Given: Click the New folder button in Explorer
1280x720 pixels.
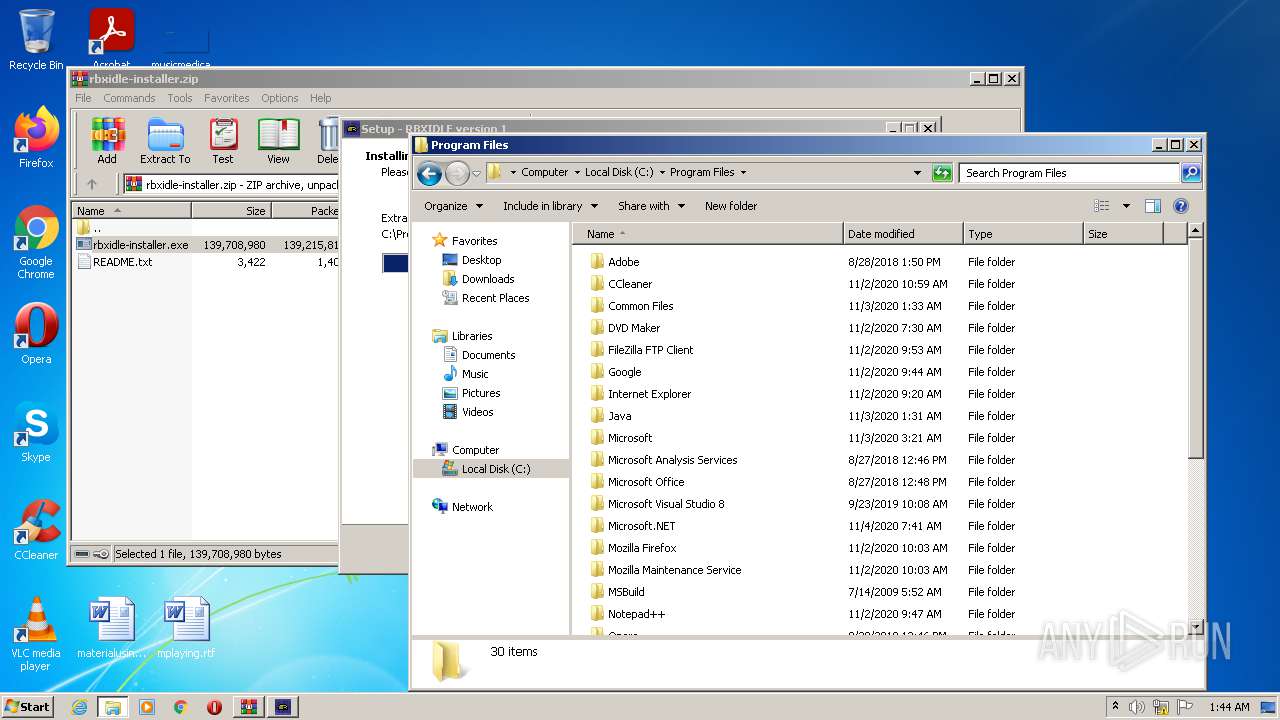Looking at the screenshot, I should 731,206.
